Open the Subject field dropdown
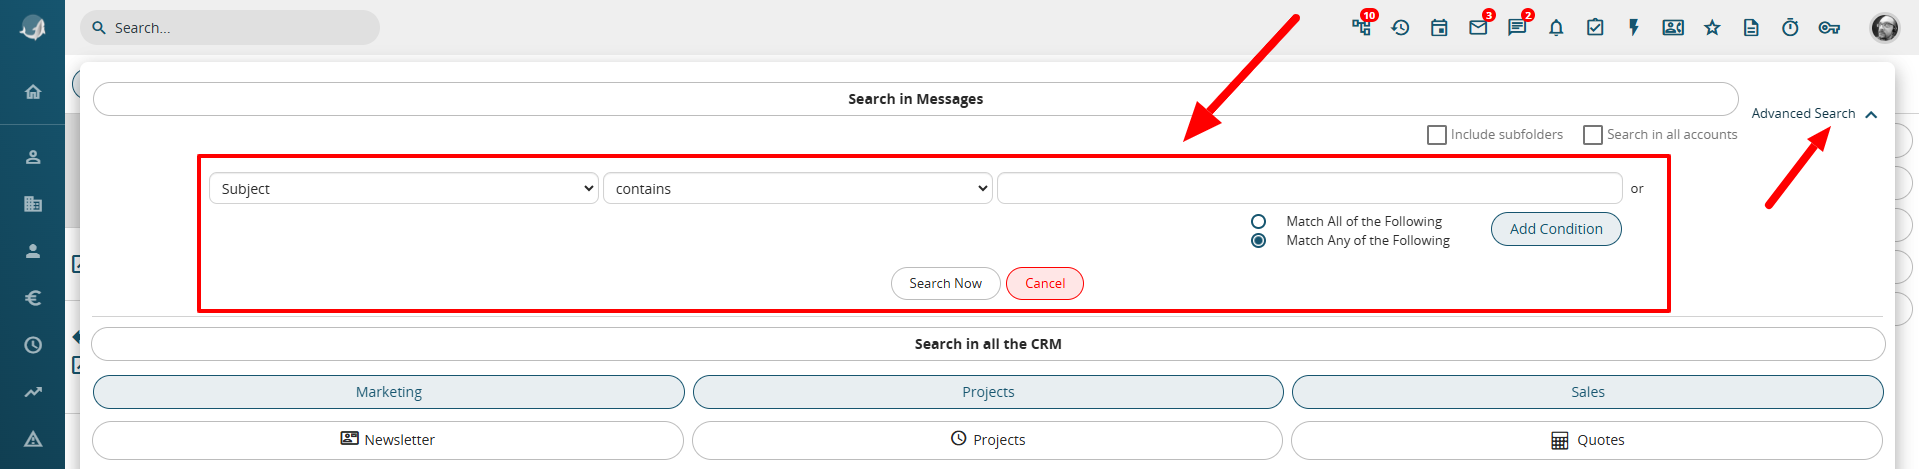 404,188
